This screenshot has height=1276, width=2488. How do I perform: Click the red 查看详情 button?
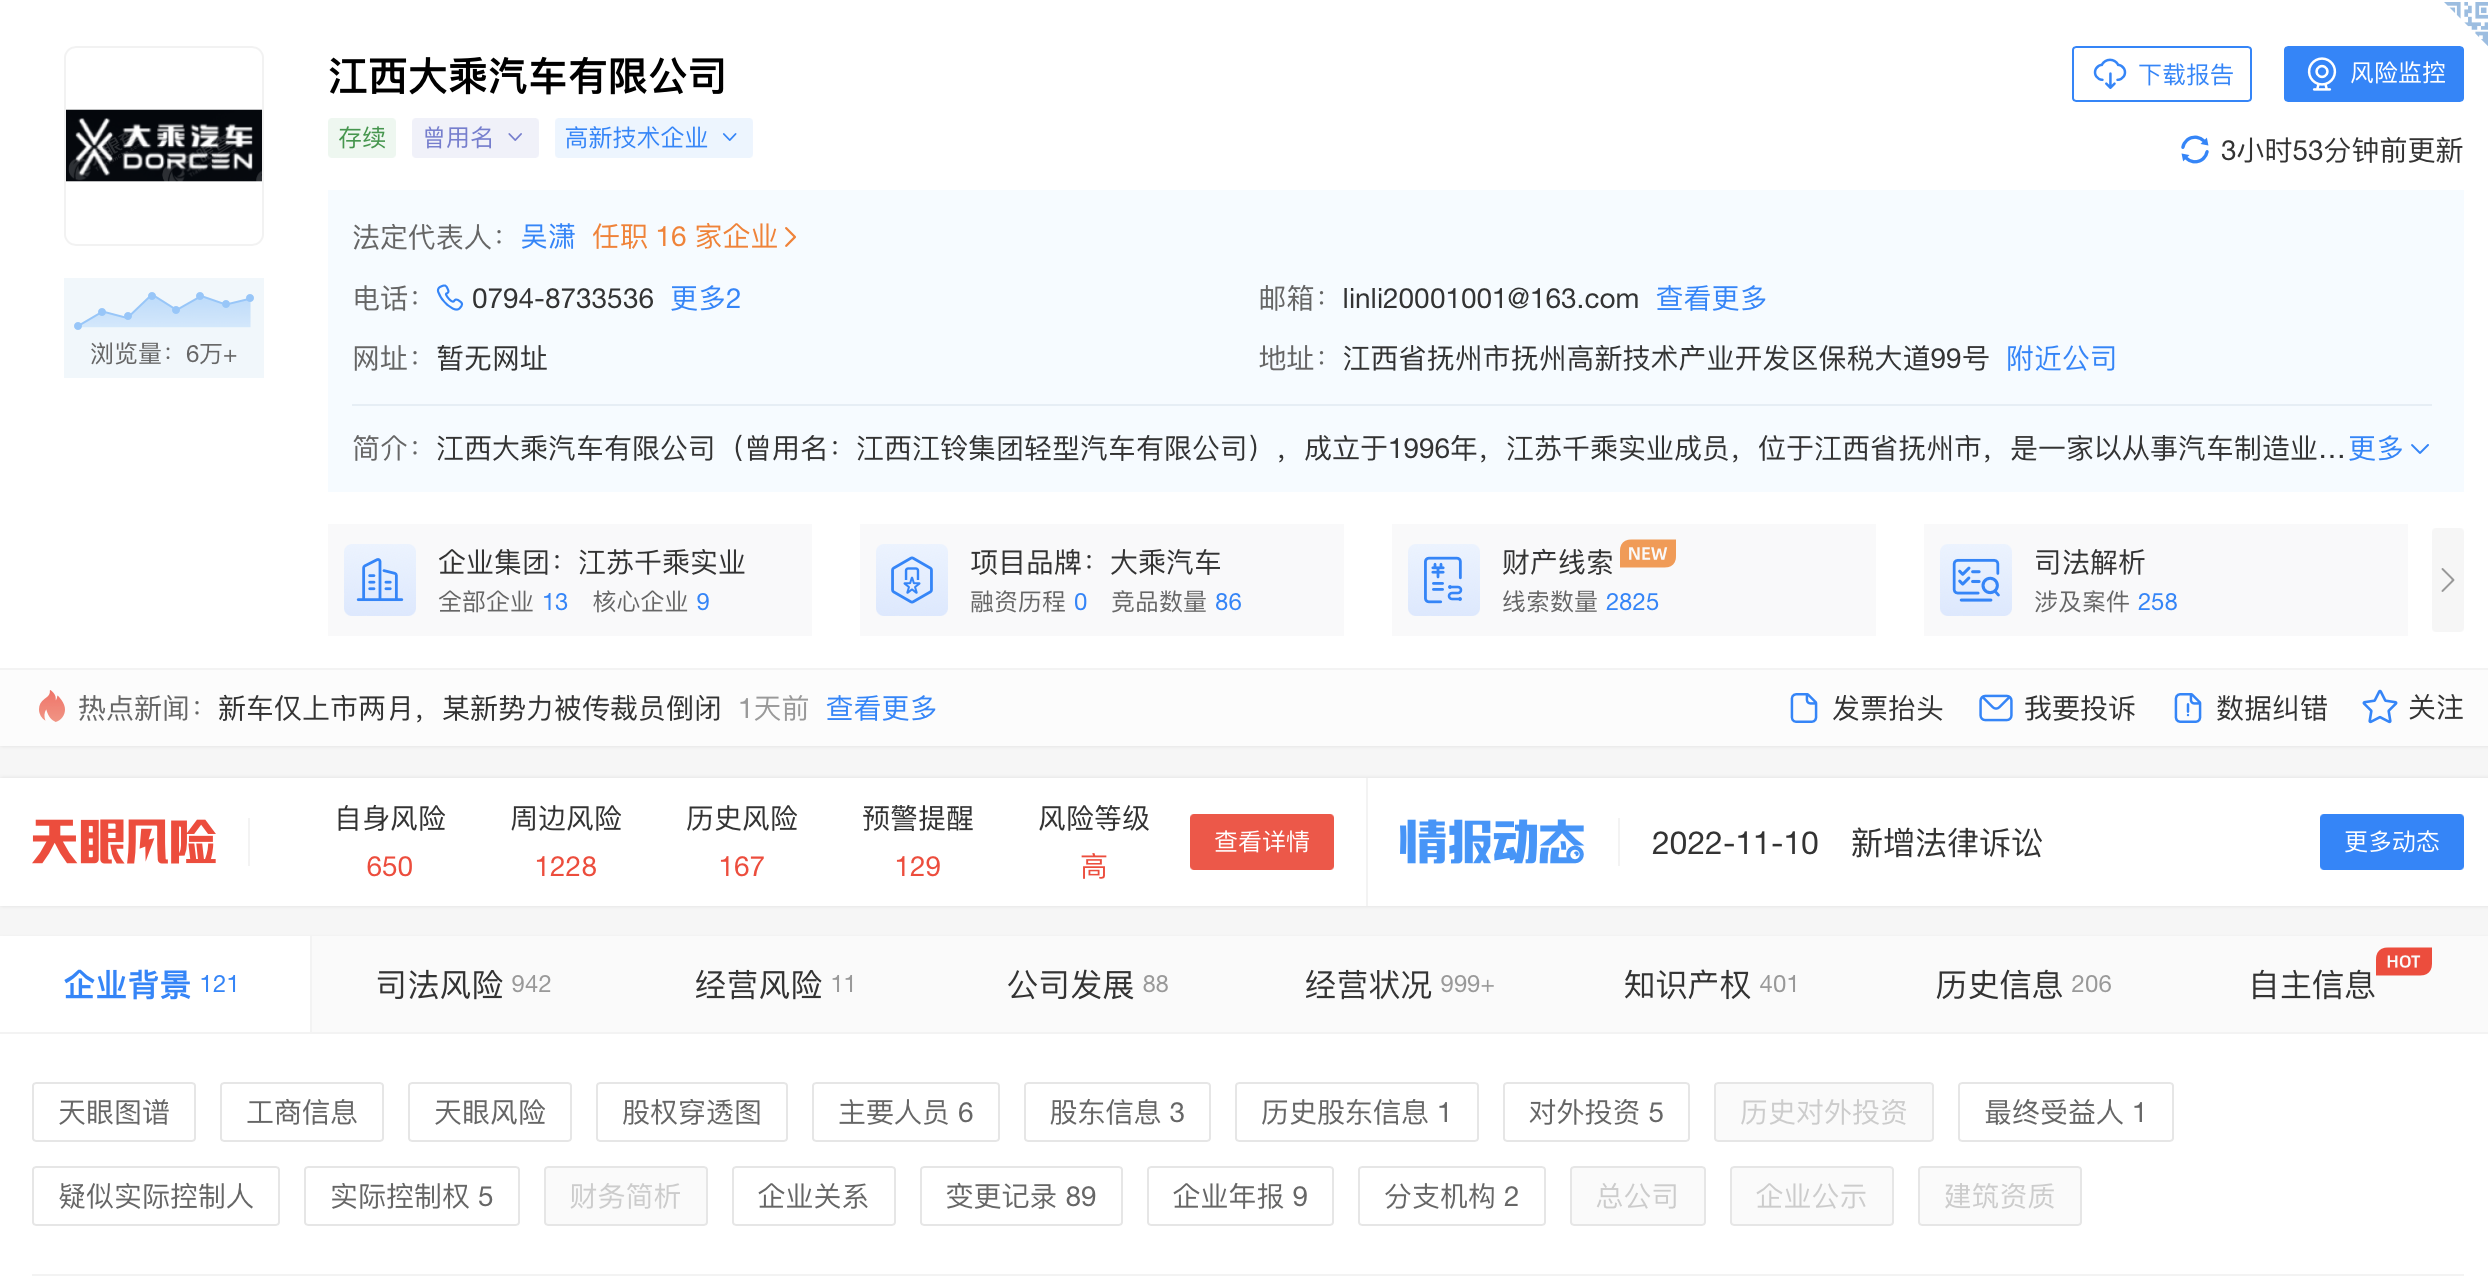pyautogui.click(x=1261, y=842)
